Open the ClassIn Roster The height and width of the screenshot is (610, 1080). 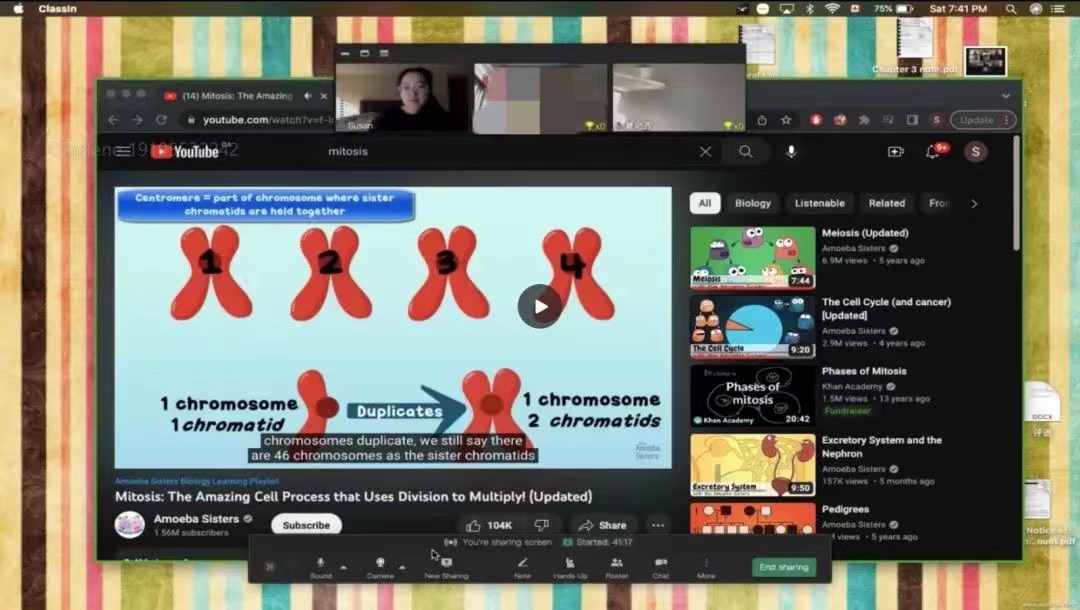[x=616, y=567]
